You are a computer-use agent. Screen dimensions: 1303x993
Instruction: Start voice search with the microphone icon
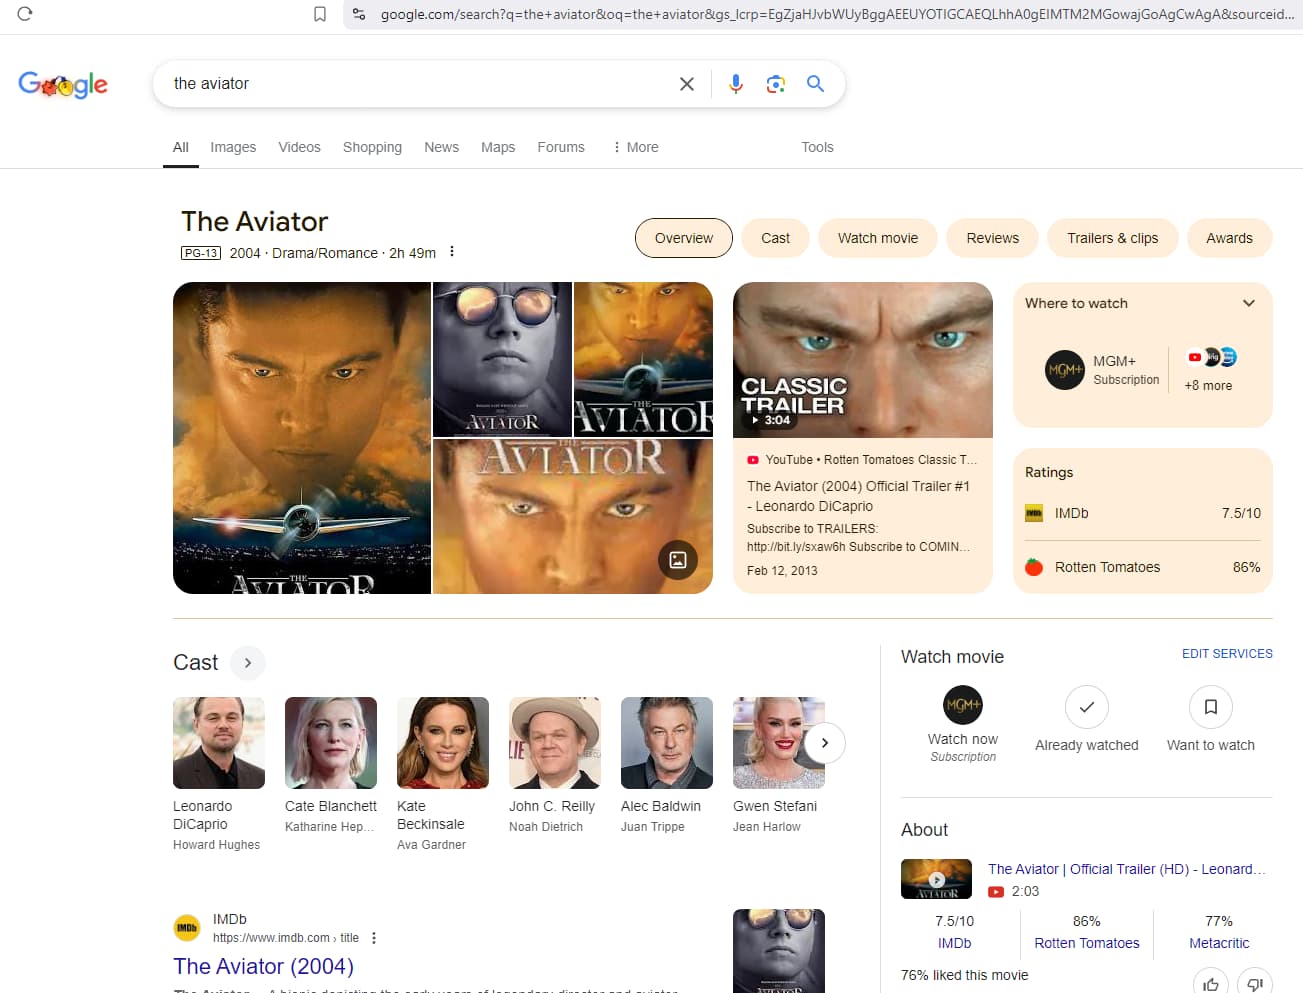click(x=736, y=84)
